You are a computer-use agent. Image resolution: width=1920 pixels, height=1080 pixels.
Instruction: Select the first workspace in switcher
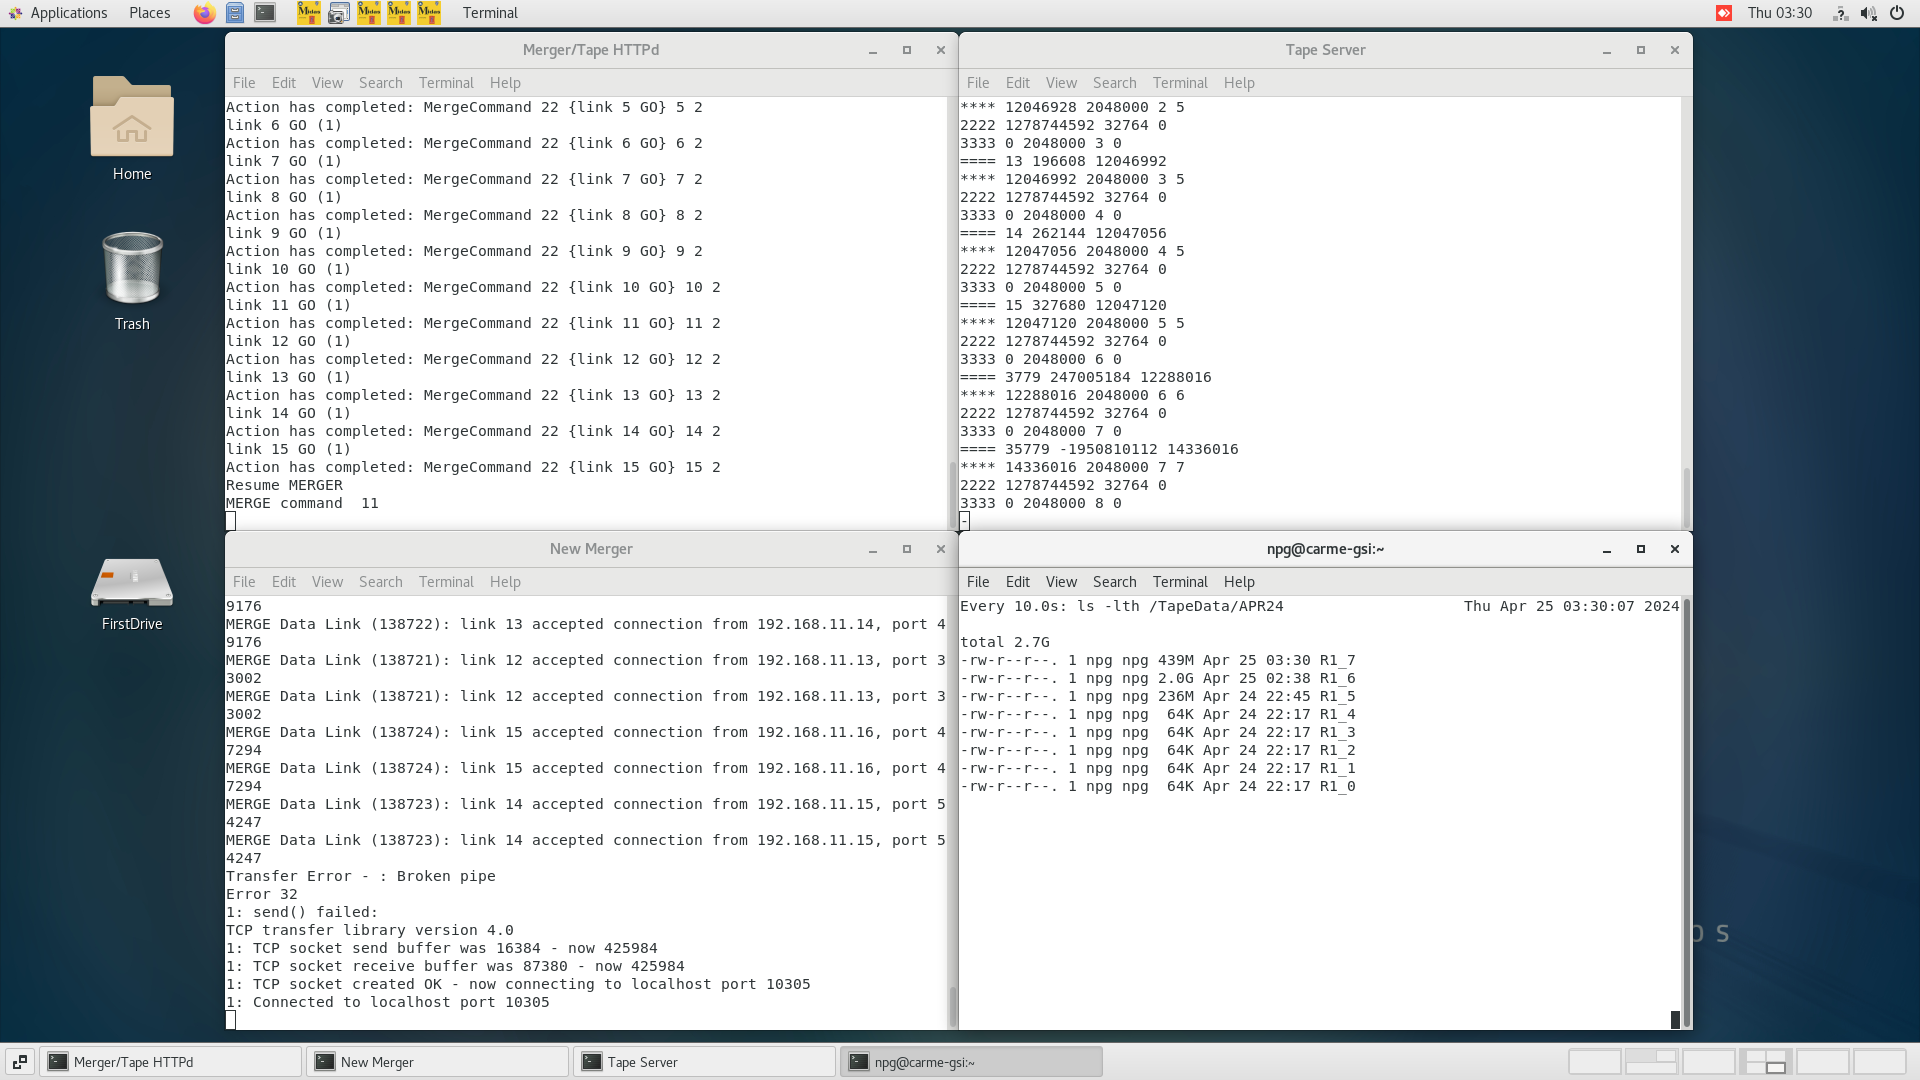coord(1594,1062)
